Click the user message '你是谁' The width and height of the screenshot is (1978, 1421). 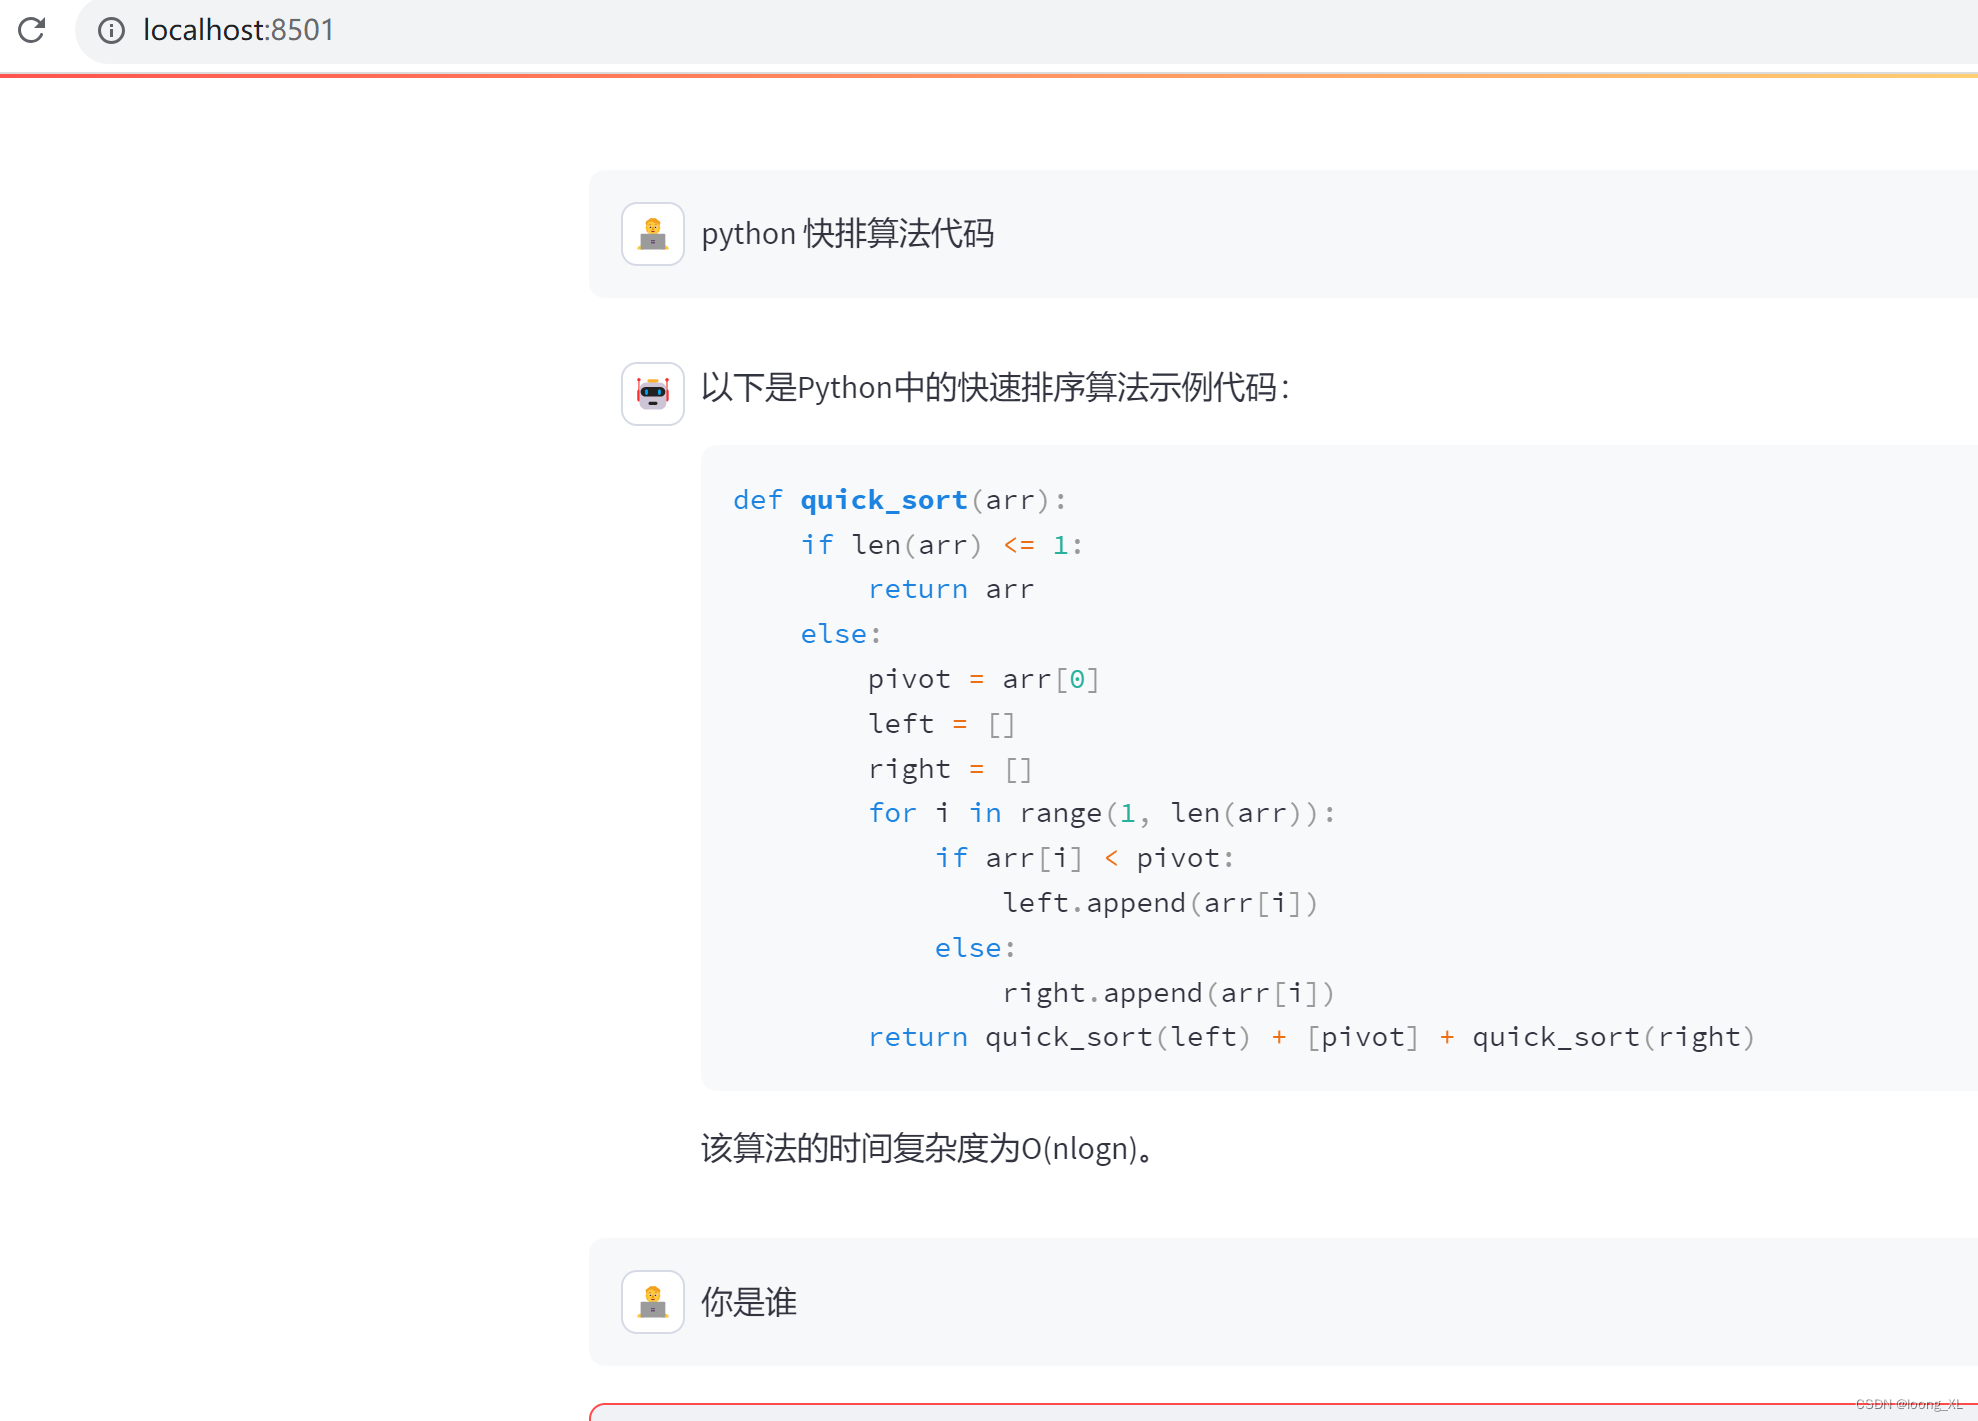click(x=749, y=1302)
